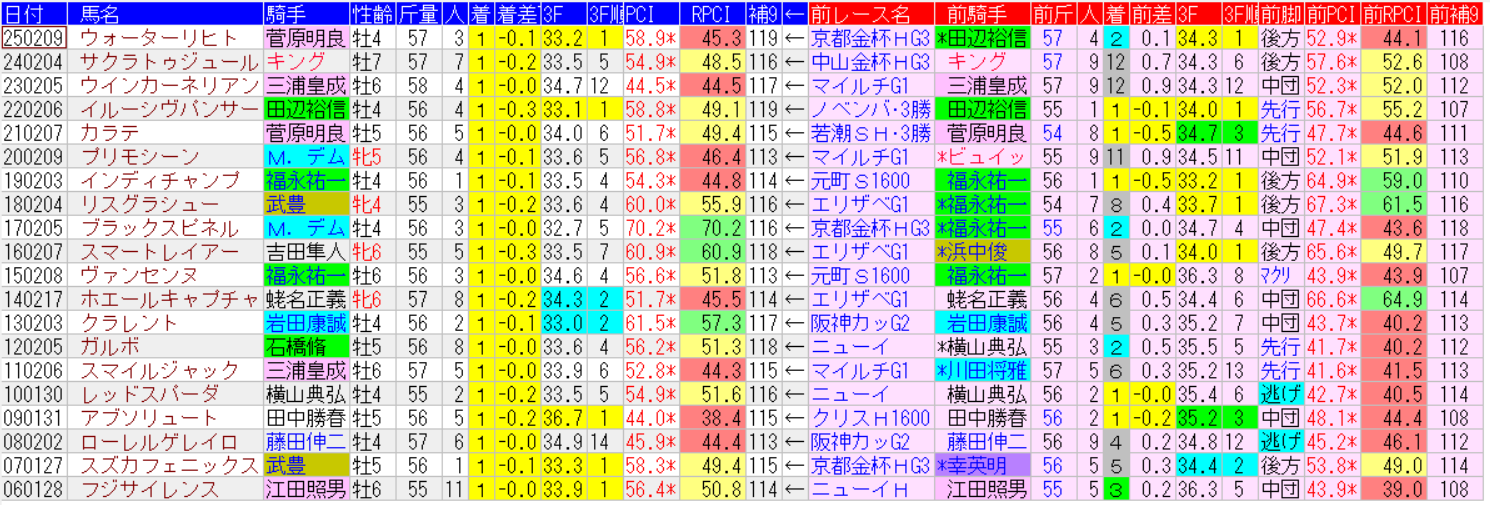Click the arrow in the クラレント row
Image resolution: width=1490 pixels, height=505 pixels.
[795, 323]
